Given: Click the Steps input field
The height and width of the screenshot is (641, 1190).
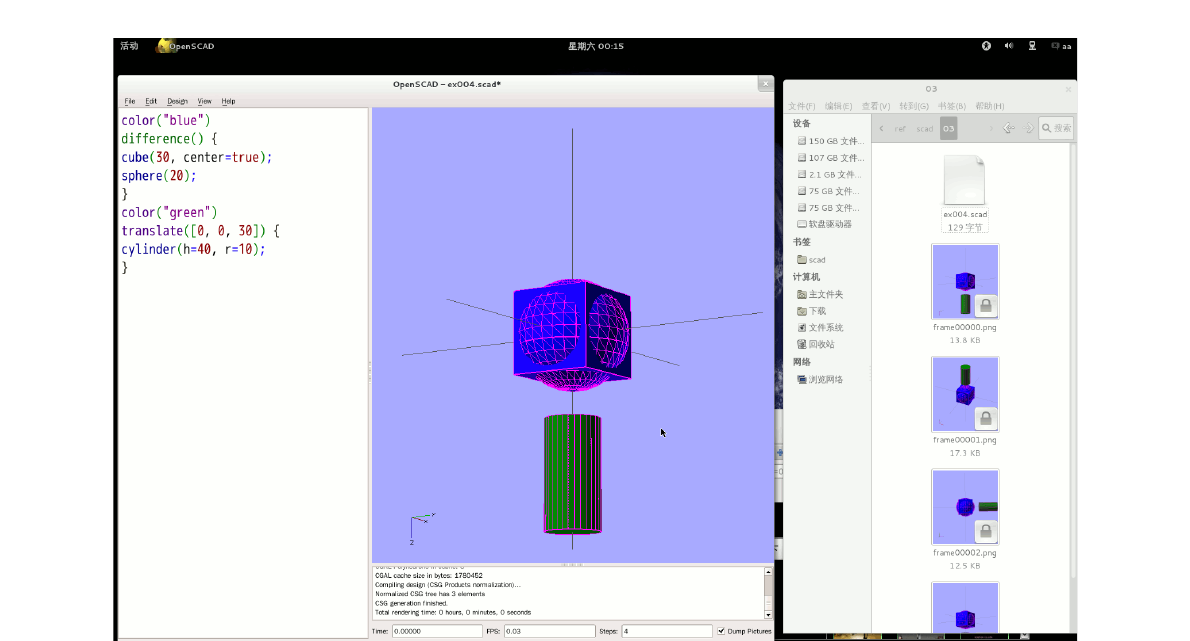Looking at the screenshot, I should tap(666, 631).
